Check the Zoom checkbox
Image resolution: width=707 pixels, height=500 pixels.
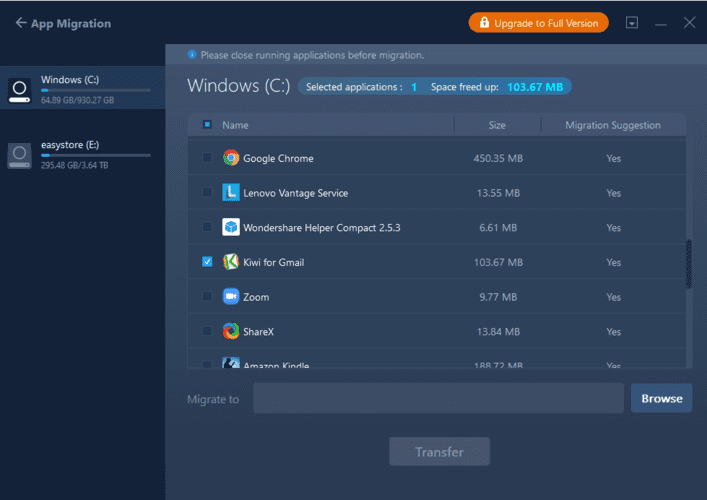click(x=207, y=297)
